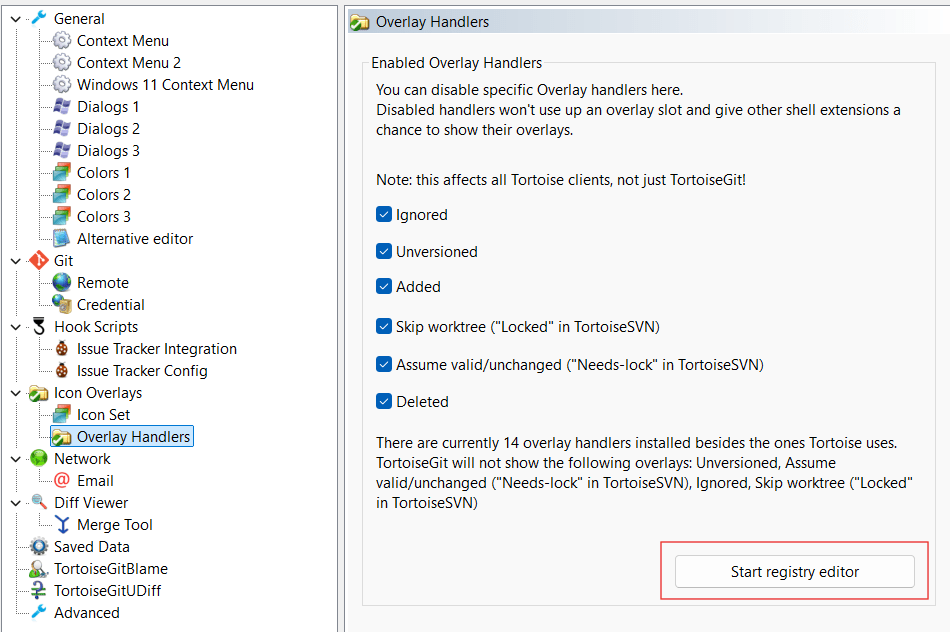Open the Icon Set label
The image size is (950, 632).
point(103,414)
